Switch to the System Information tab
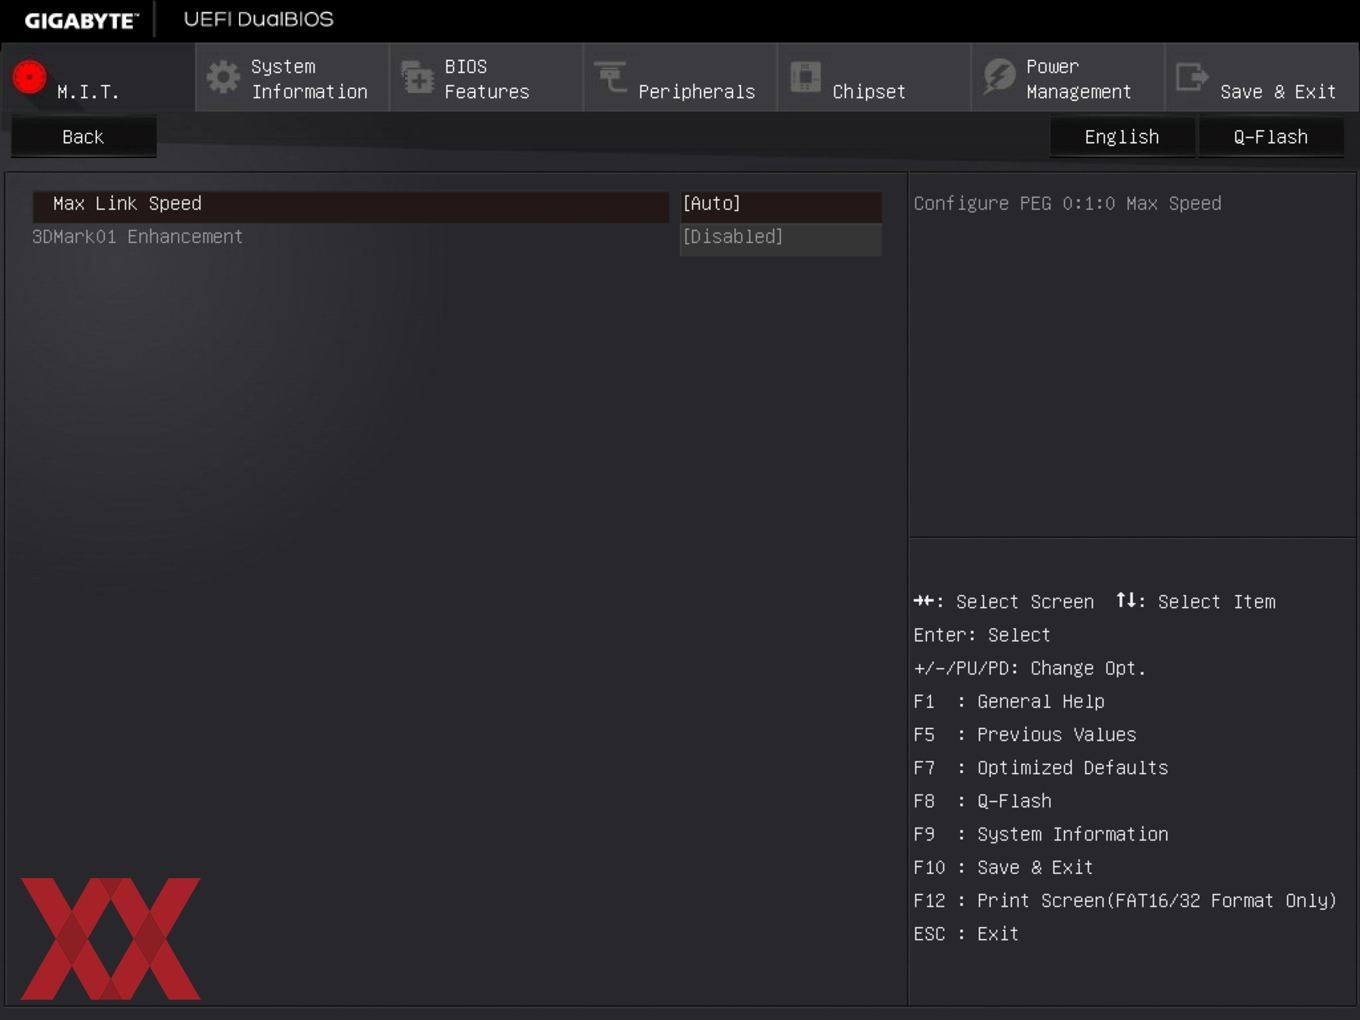Viewport: 1360px width, 1020px height. (x=292, y=77)
